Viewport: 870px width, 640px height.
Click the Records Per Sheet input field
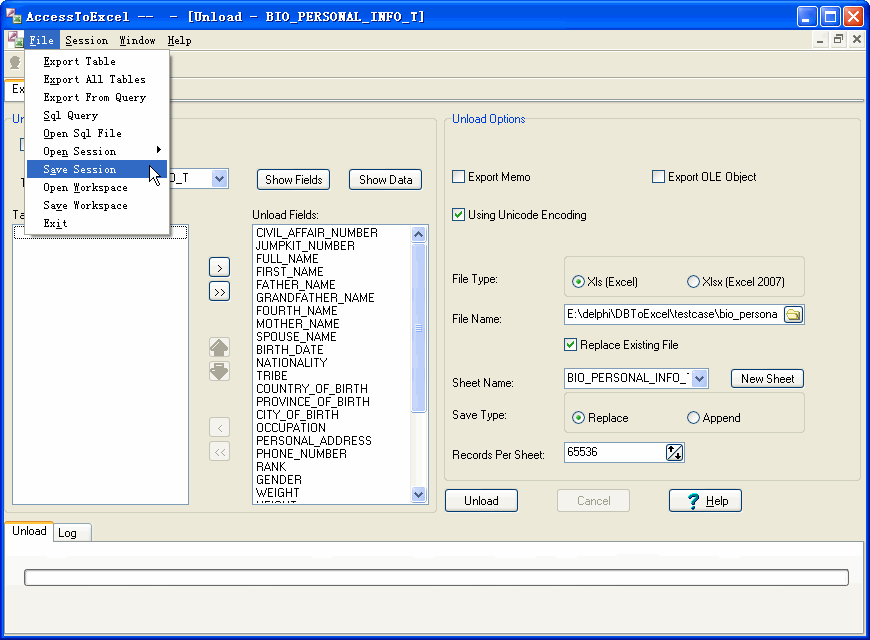tap(614, 452)
